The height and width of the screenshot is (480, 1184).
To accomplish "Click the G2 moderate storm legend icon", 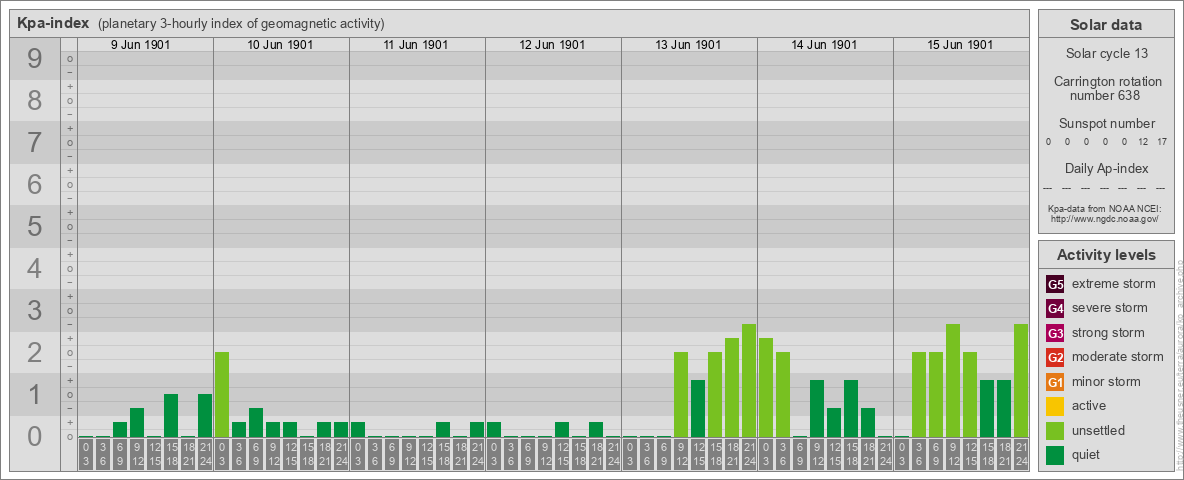I will coord(1055,357).
